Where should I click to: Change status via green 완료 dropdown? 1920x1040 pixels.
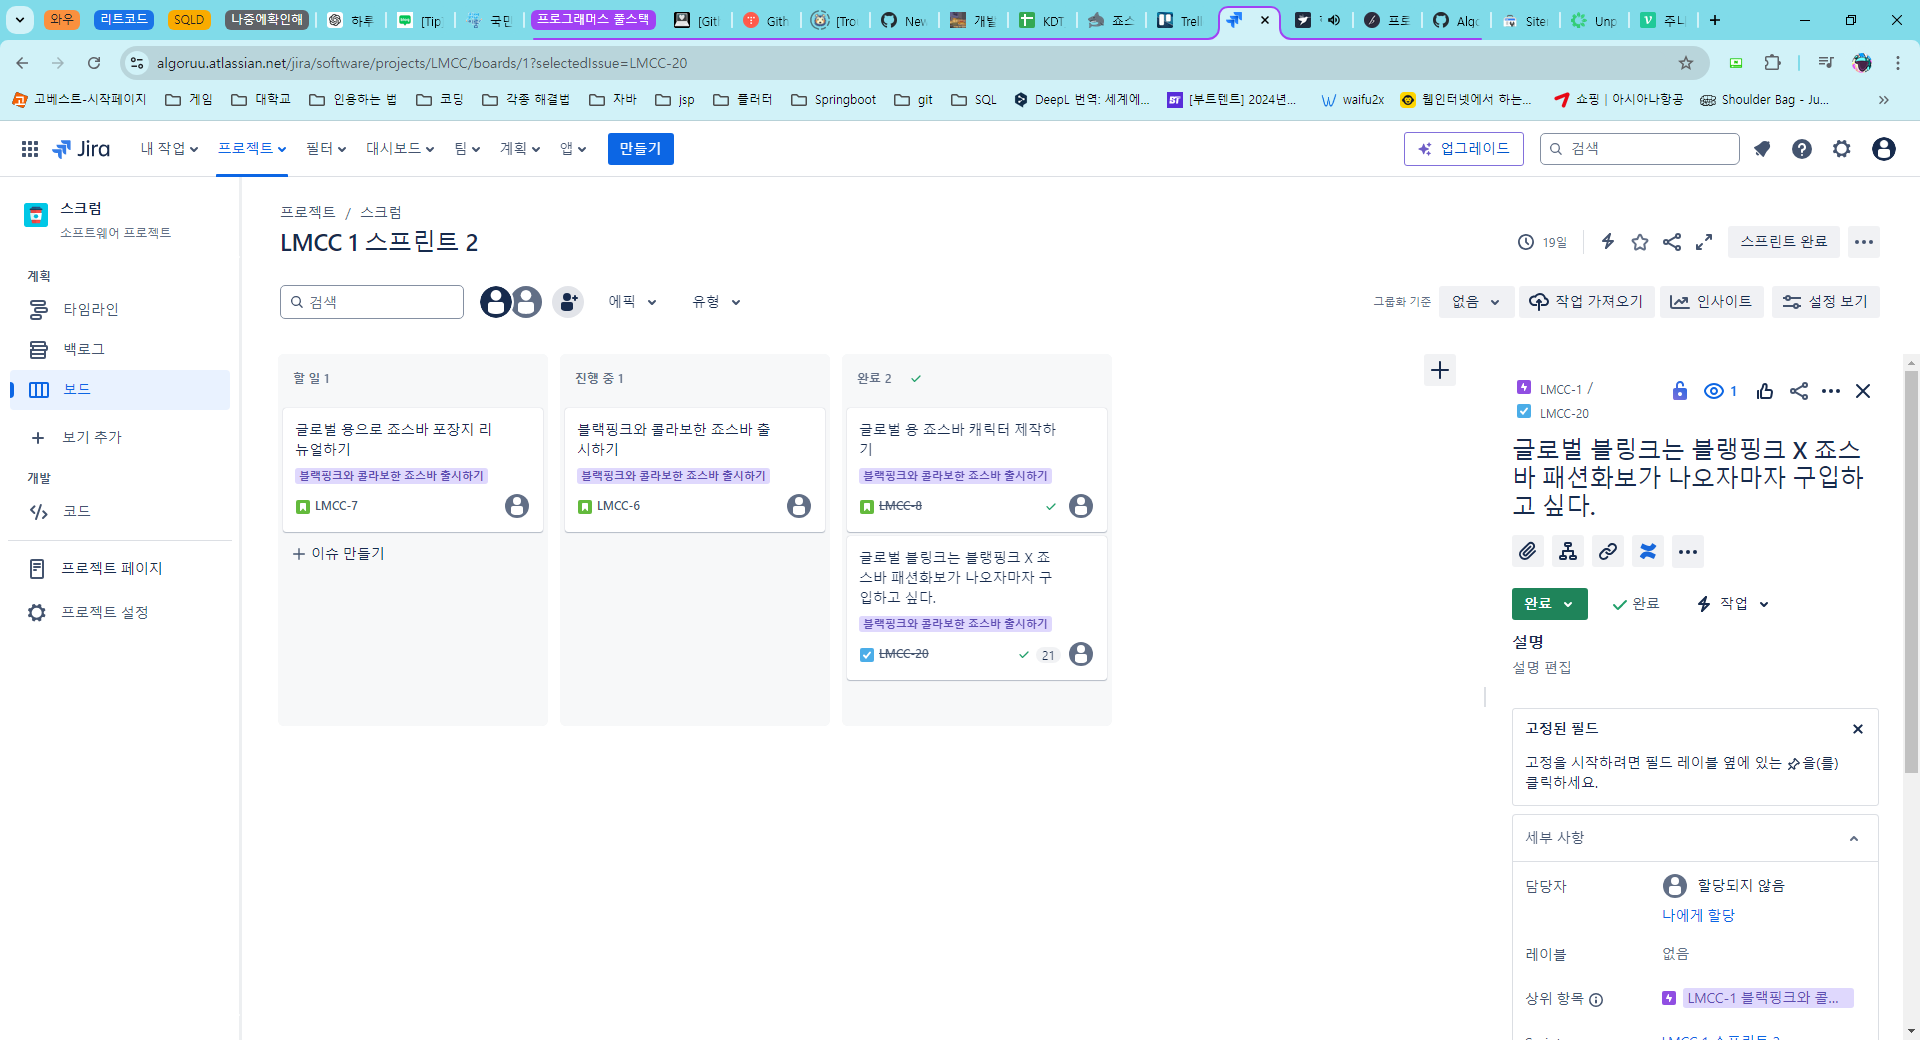click(x=1550, y=604)
